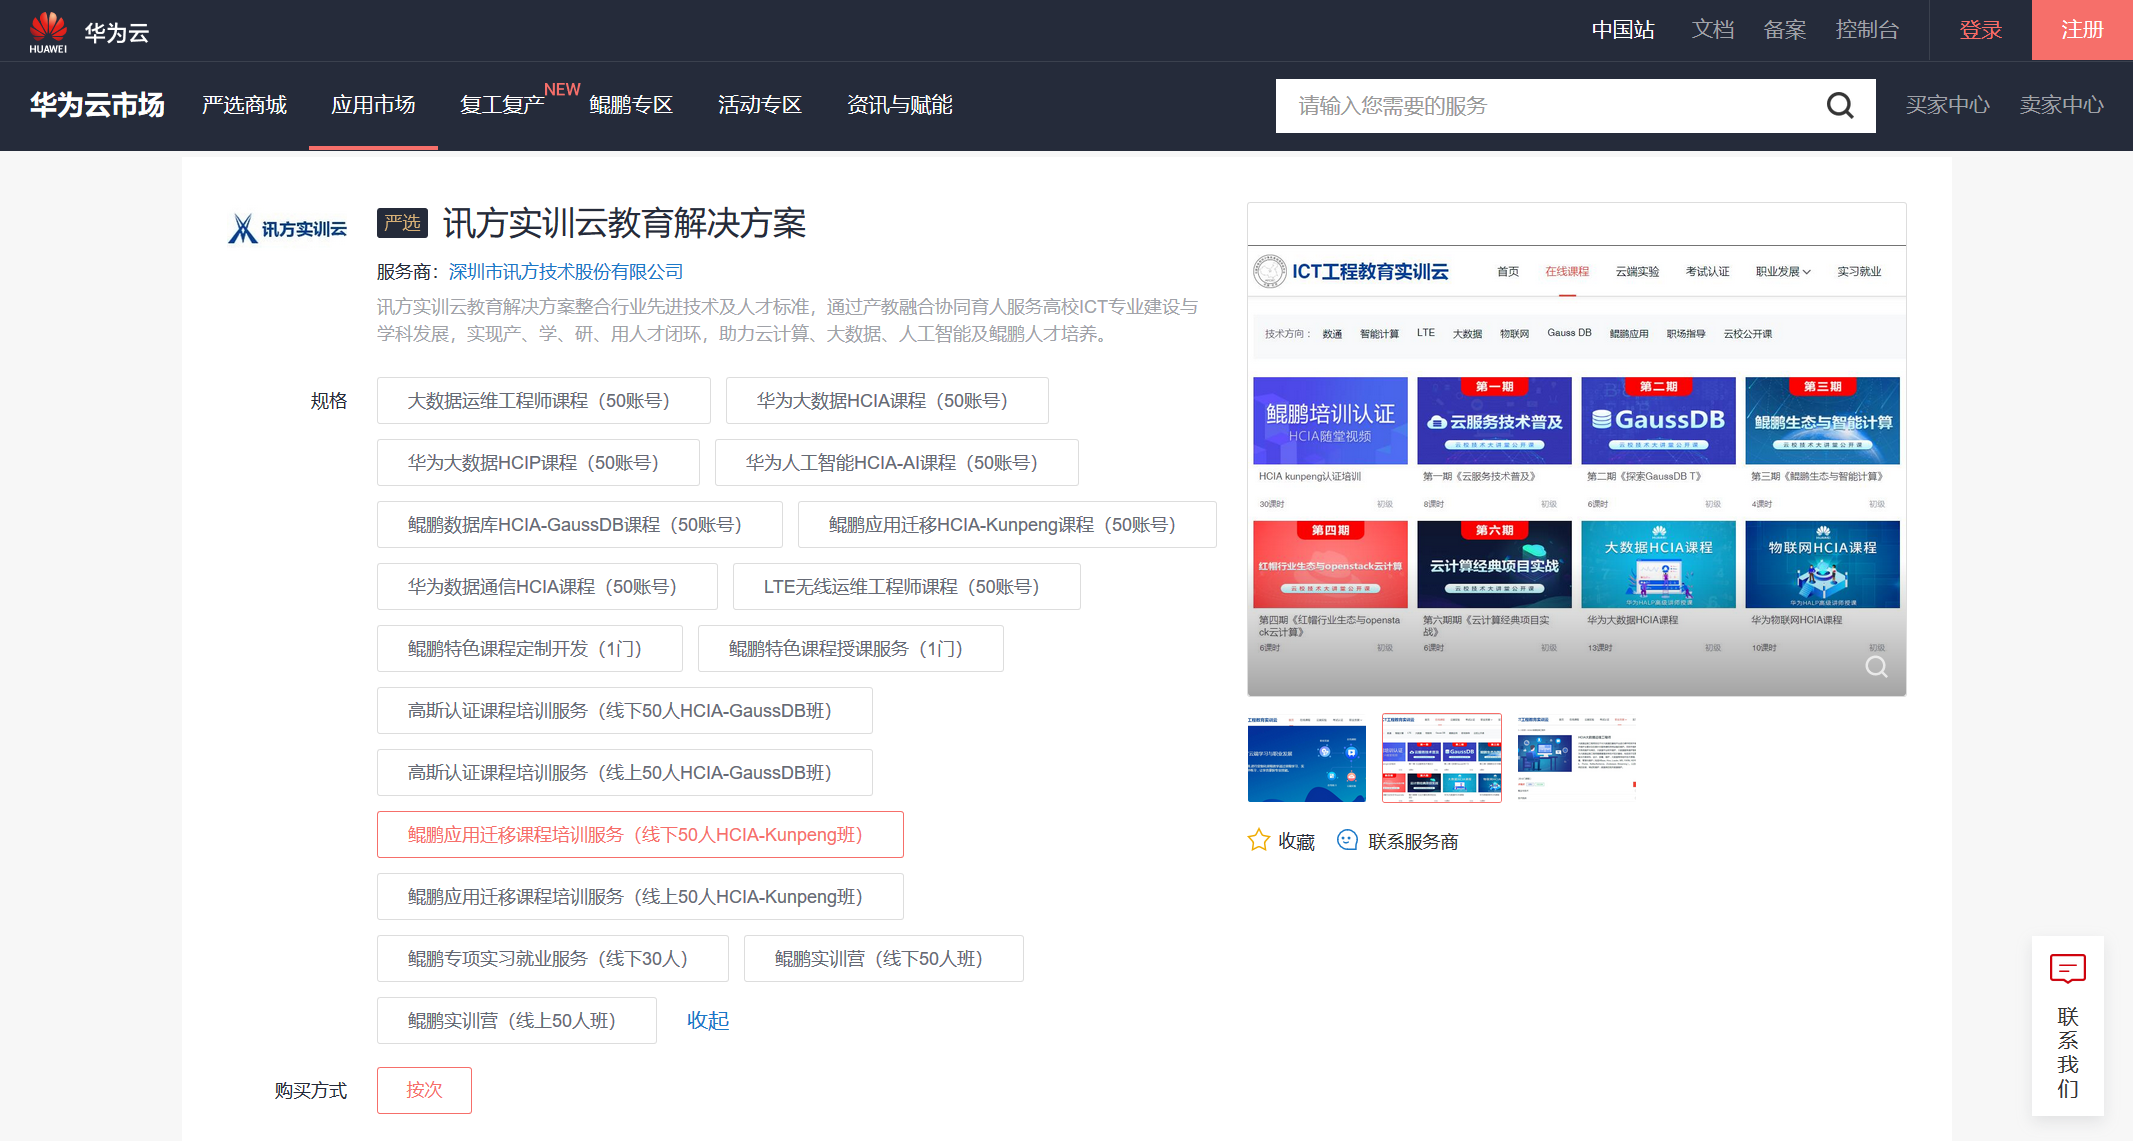Viewport: 2133px width, 1141px height.
Task: Click the 登录 link in the header
Action: 1980,30
